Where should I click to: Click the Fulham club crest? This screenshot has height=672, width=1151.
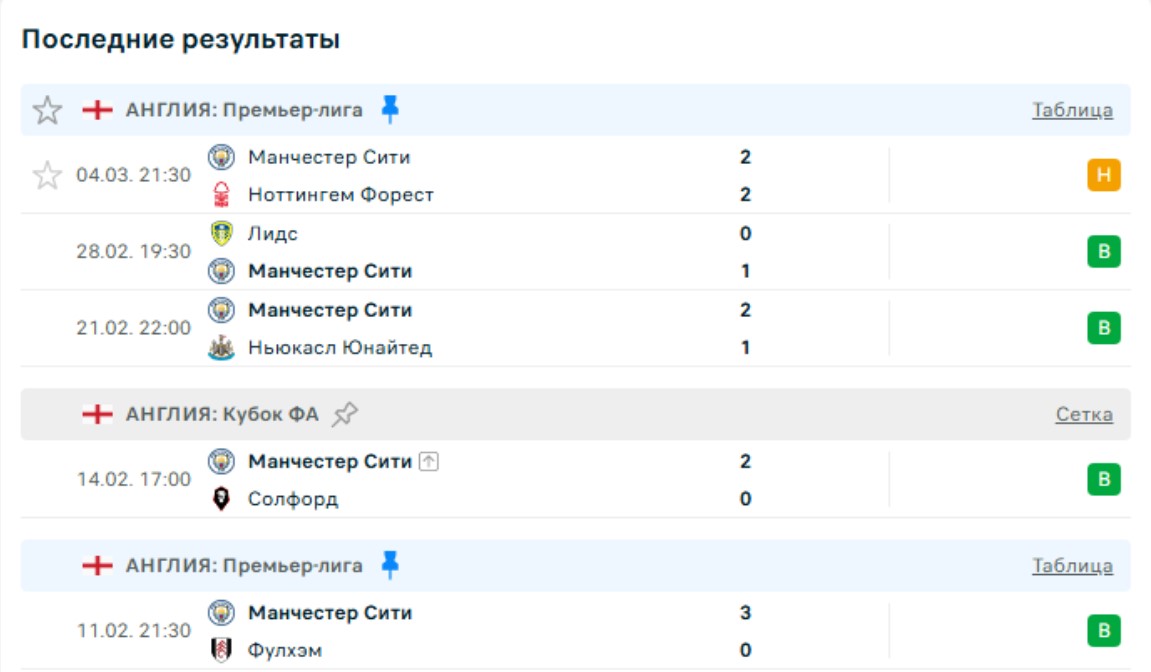[221, 651]
